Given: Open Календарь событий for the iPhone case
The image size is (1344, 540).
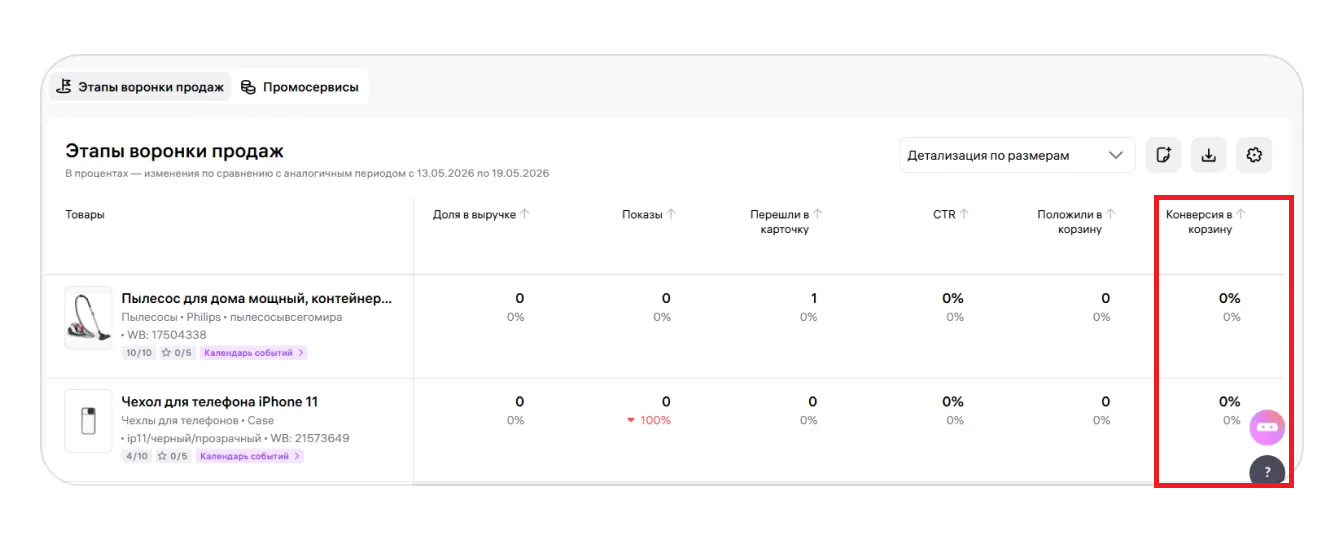Looking at the screenshot, I should (250, 456).
